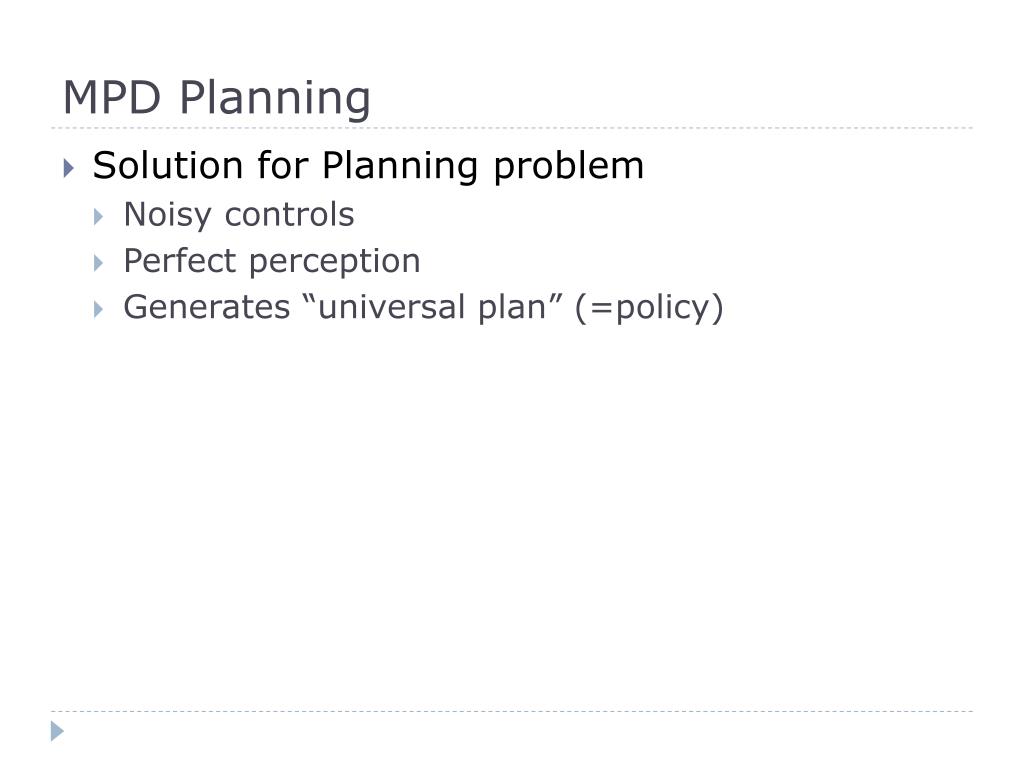Screen dimensions: 1024x768
Task: Click the word Noisy in the sub-bullet
Action: 168,216
